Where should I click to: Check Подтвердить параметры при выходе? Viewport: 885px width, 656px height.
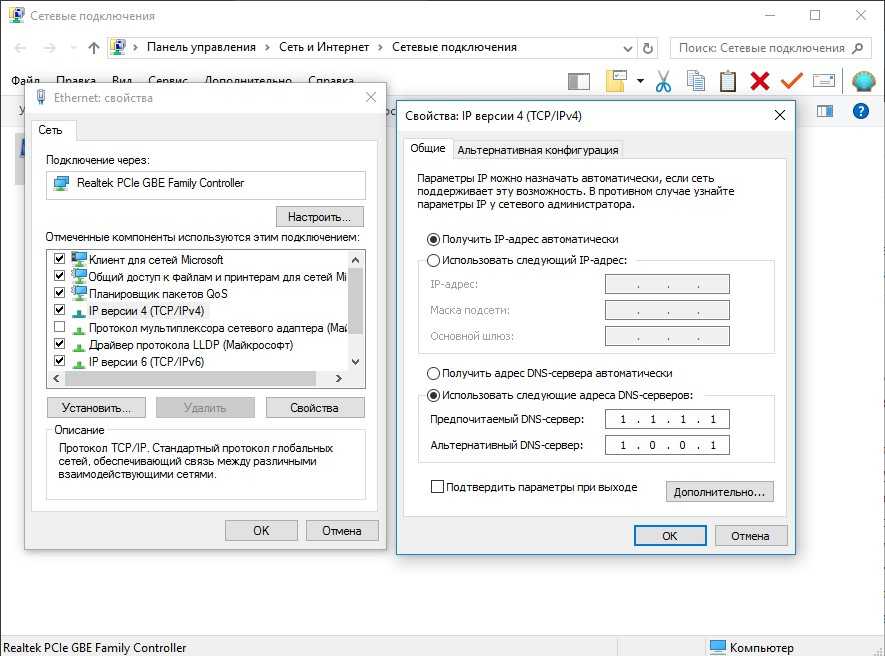tap(437, 487)
